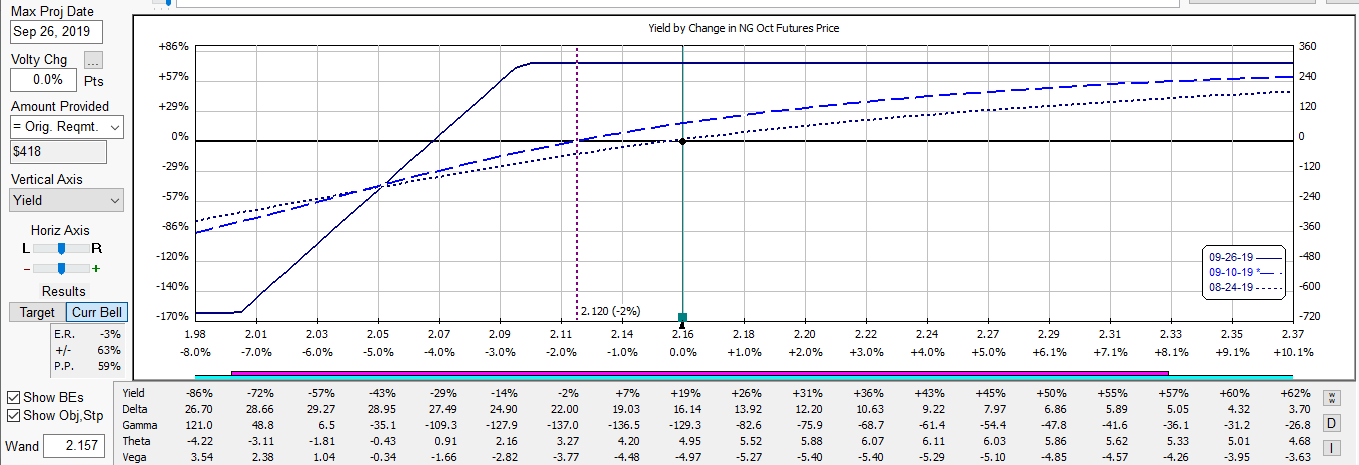Click the $418 amount field
Screen dimensions: 1359x465
(58, 151)
